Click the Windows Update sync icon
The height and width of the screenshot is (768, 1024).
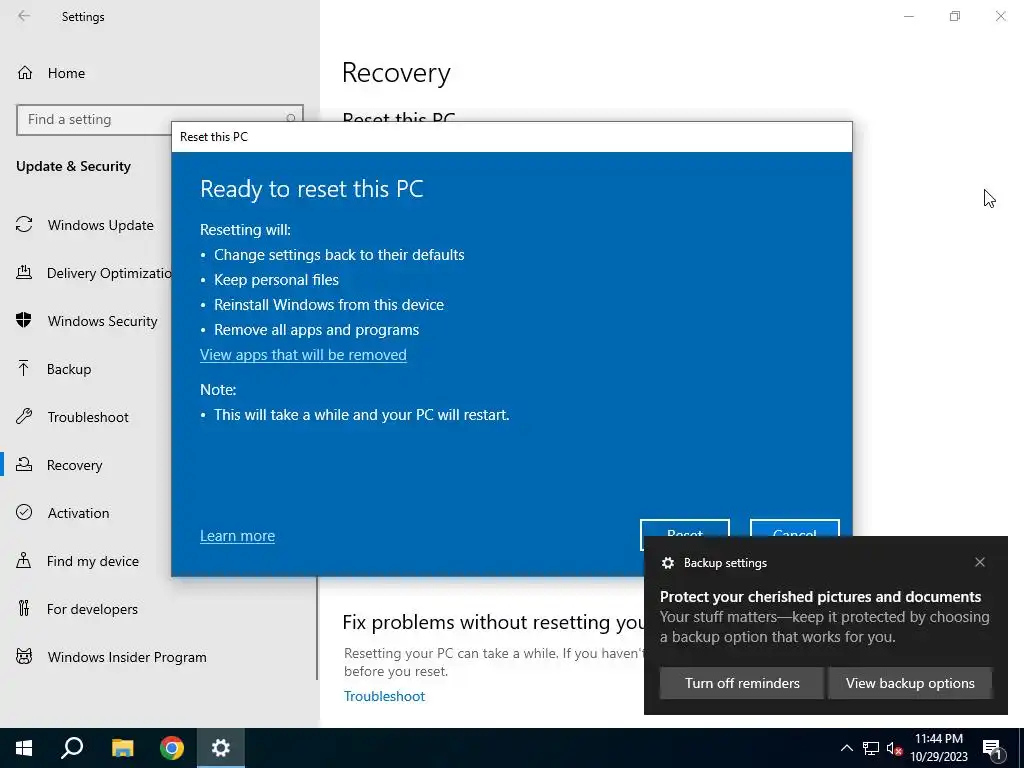coord(24,225)
